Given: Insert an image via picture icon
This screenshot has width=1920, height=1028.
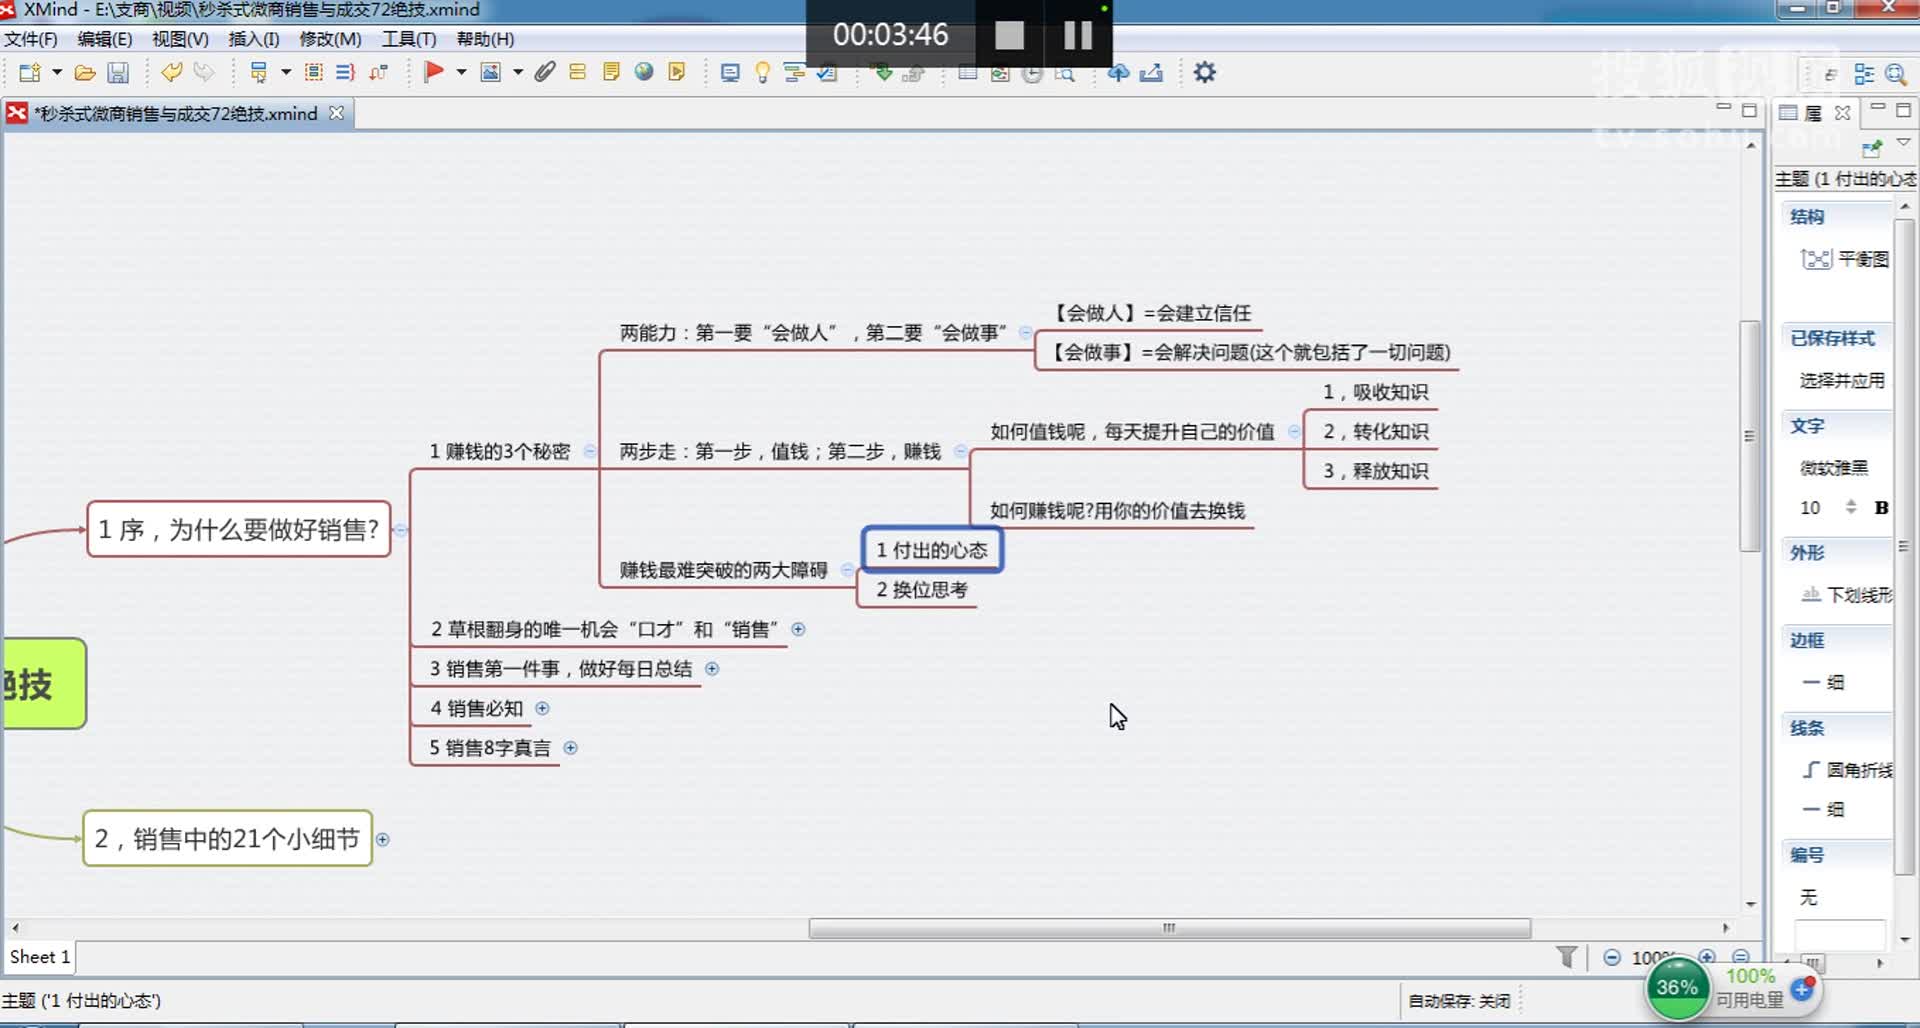Looking at the screenshot, I should 490,72.
